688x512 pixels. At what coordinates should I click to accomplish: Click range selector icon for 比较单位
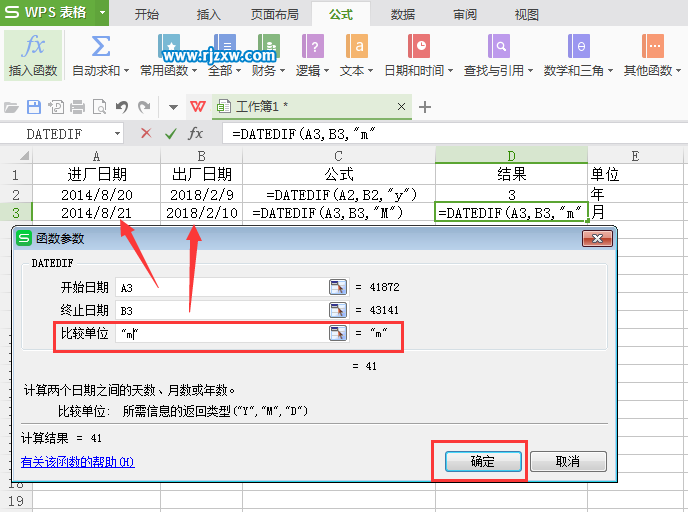[338, 333]
